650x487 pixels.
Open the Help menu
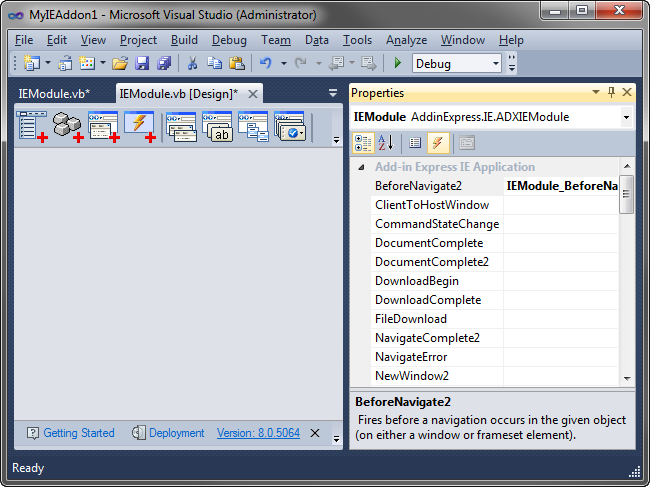511,40
